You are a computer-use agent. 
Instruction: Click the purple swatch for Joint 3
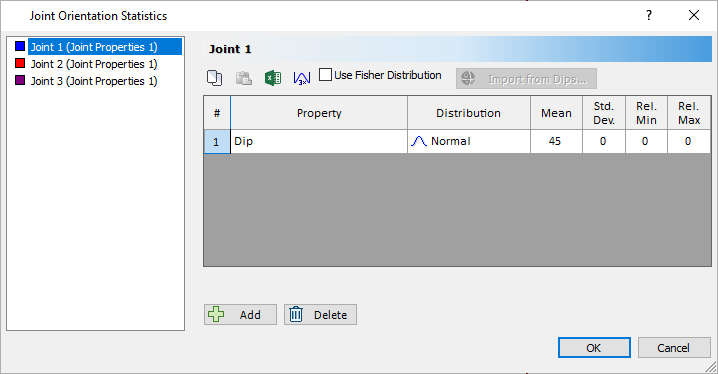point(20,80)
